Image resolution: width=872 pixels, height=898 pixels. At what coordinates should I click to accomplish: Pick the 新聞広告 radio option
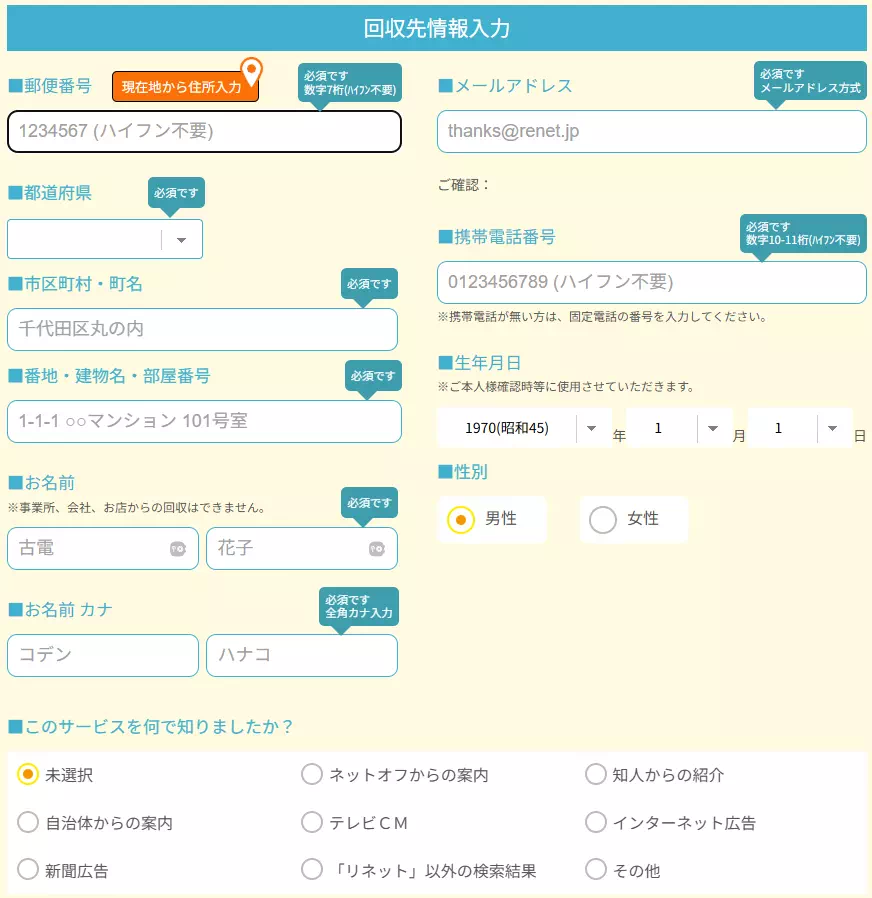pos(28,871)
